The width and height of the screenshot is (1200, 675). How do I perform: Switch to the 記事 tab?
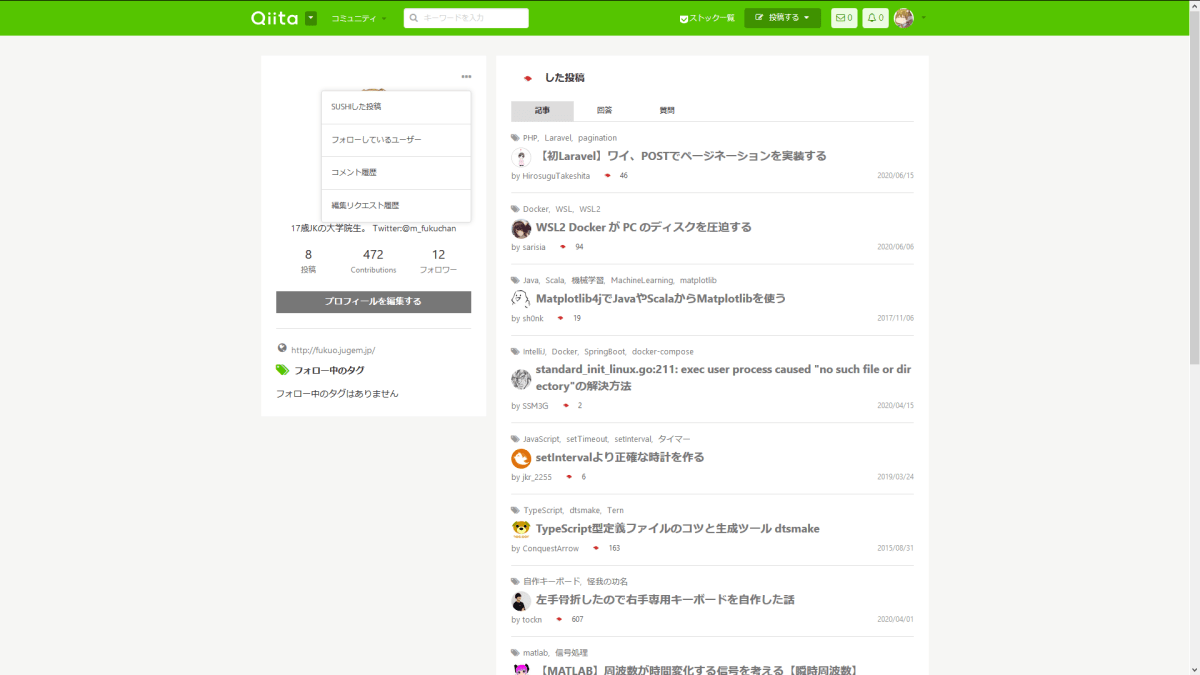click(542, 111)
